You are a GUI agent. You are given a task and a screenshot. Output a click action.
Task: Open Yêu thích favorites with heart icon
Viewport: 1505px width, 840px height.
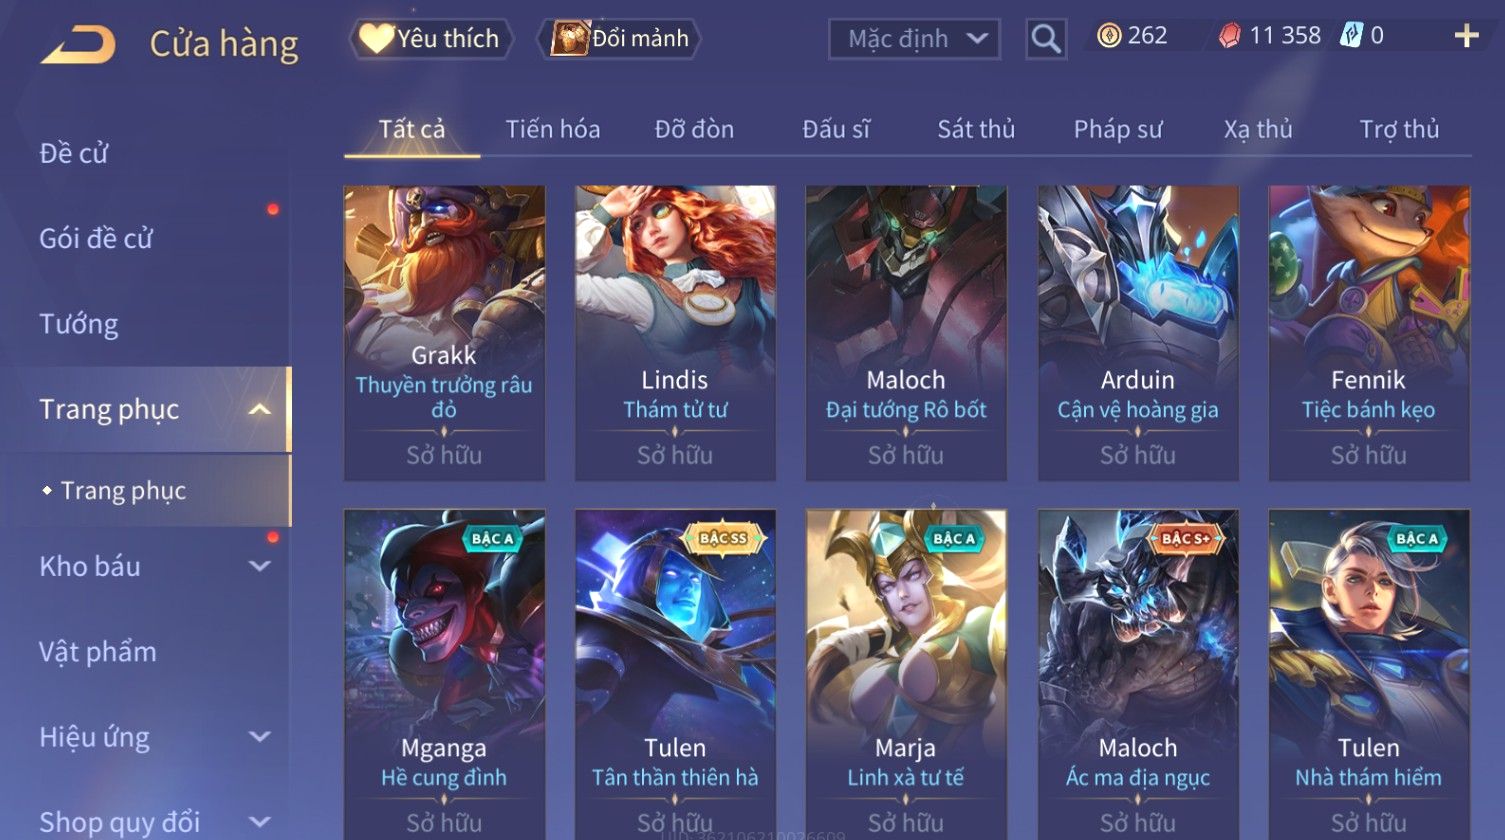point(431,39)
